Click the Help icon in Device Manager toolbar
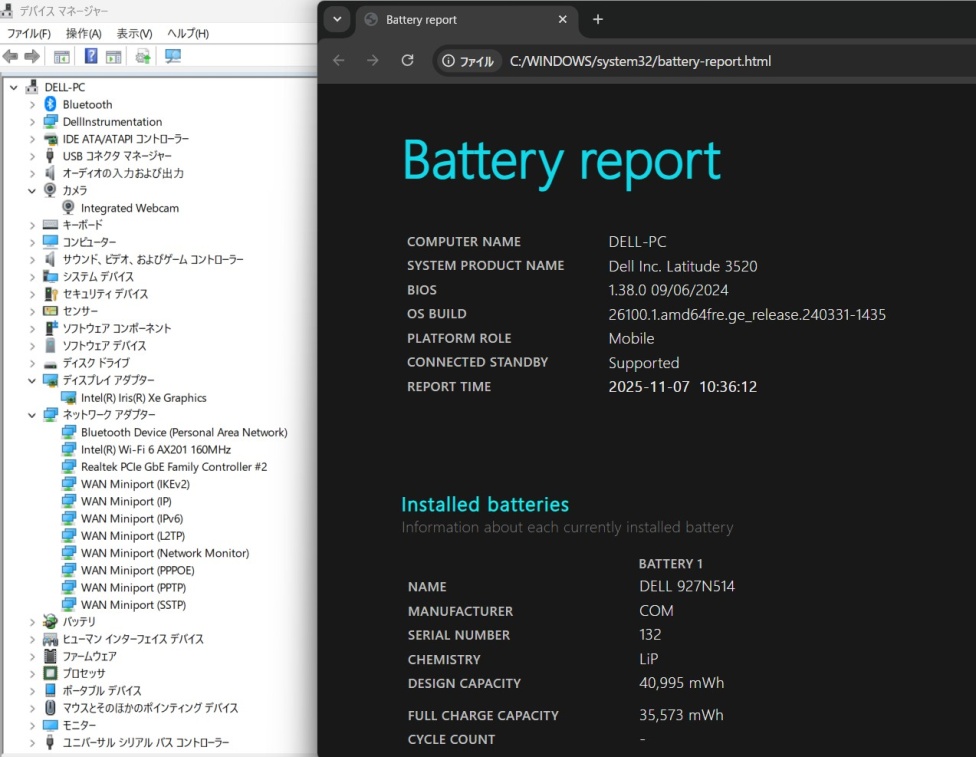Image resolution: width=976 pixels, height=757 pixels. 91,56
